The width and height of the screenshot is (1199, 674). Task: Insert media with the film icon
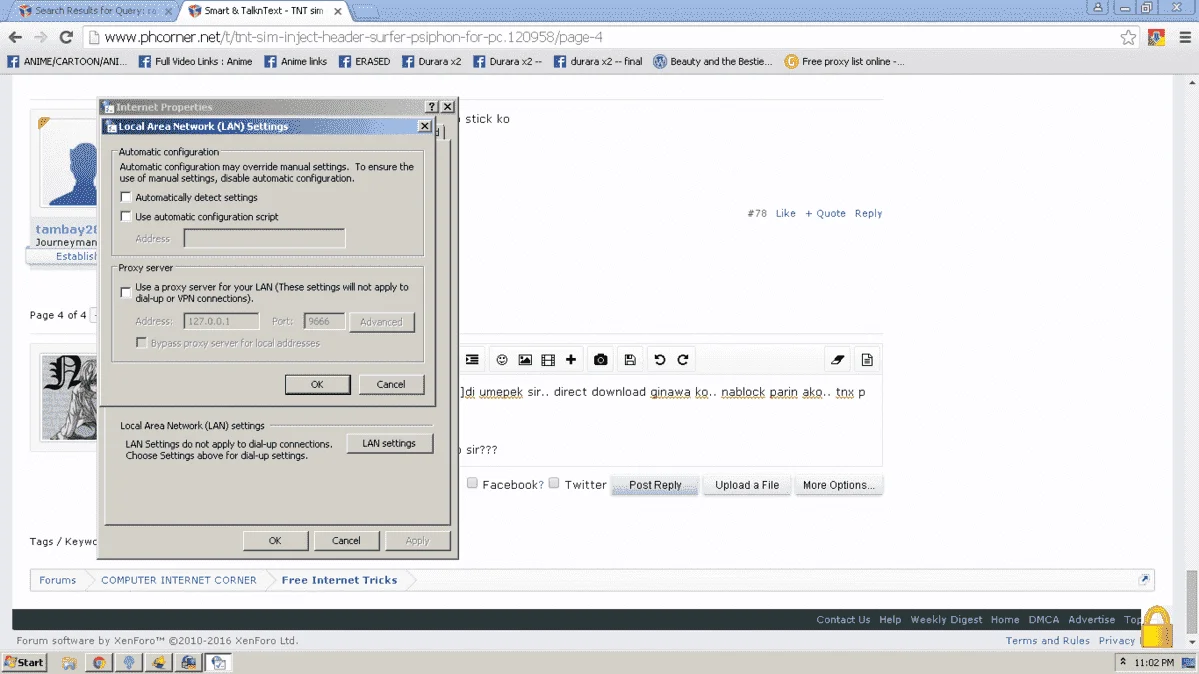(548, 360)
